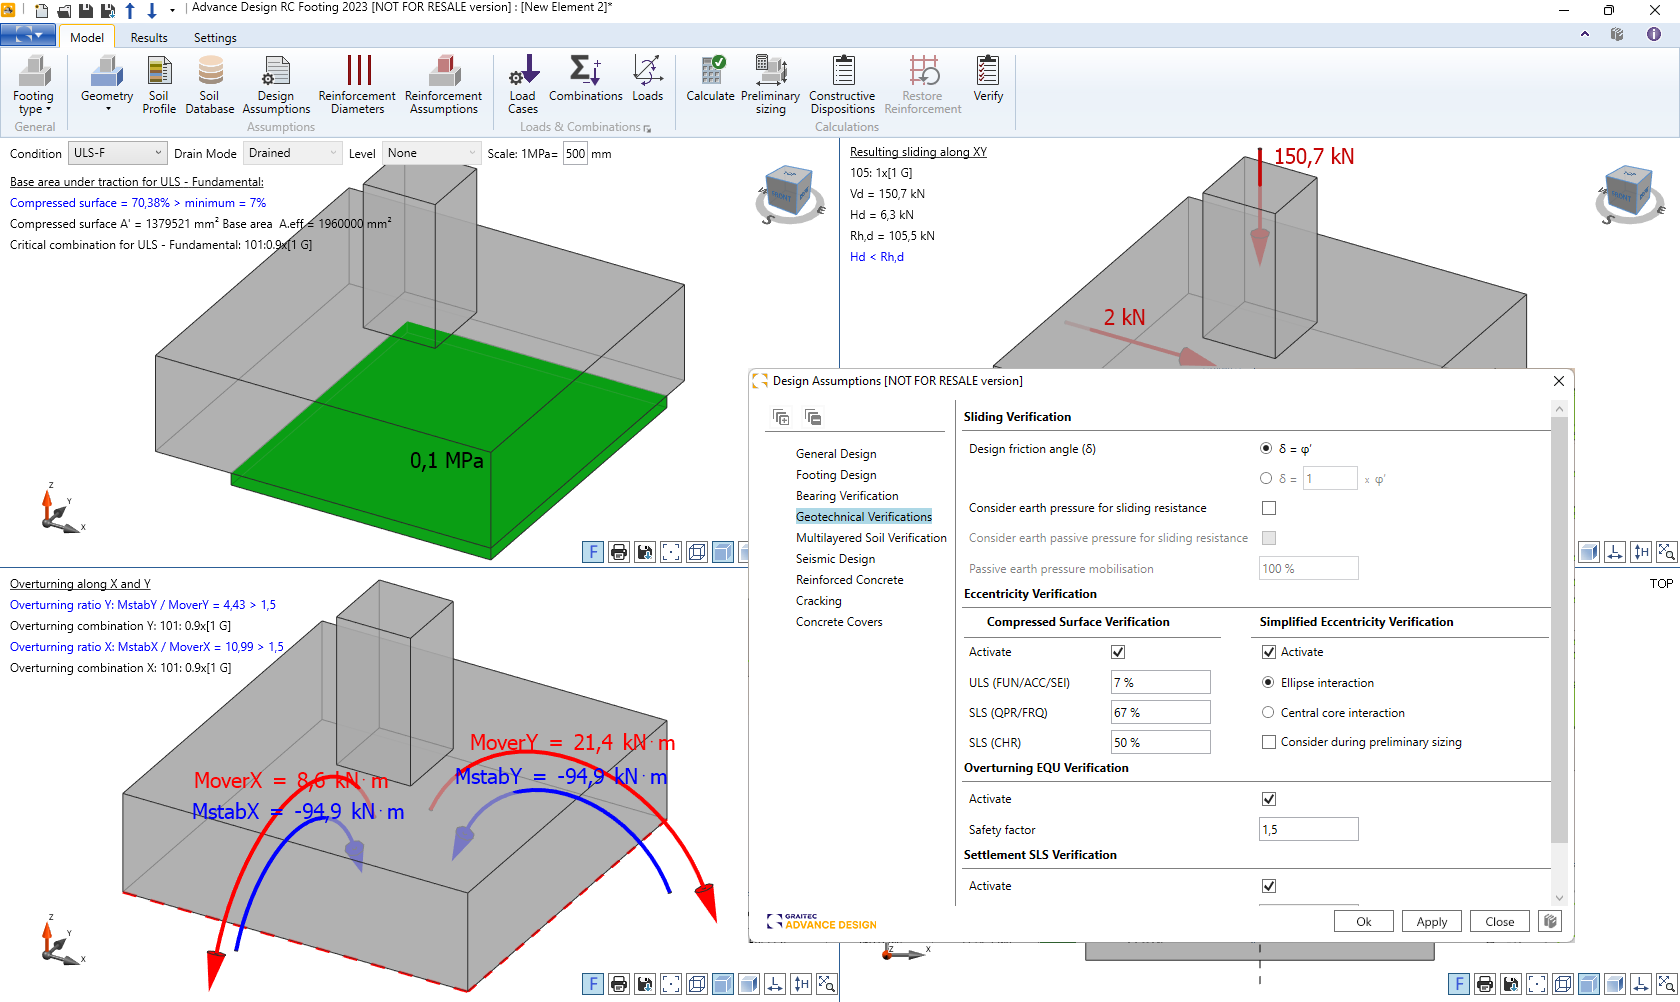The image size is (1680, 1002).
Task: Open the Condition ULS-F dropdown
Action: click(117, 153)
